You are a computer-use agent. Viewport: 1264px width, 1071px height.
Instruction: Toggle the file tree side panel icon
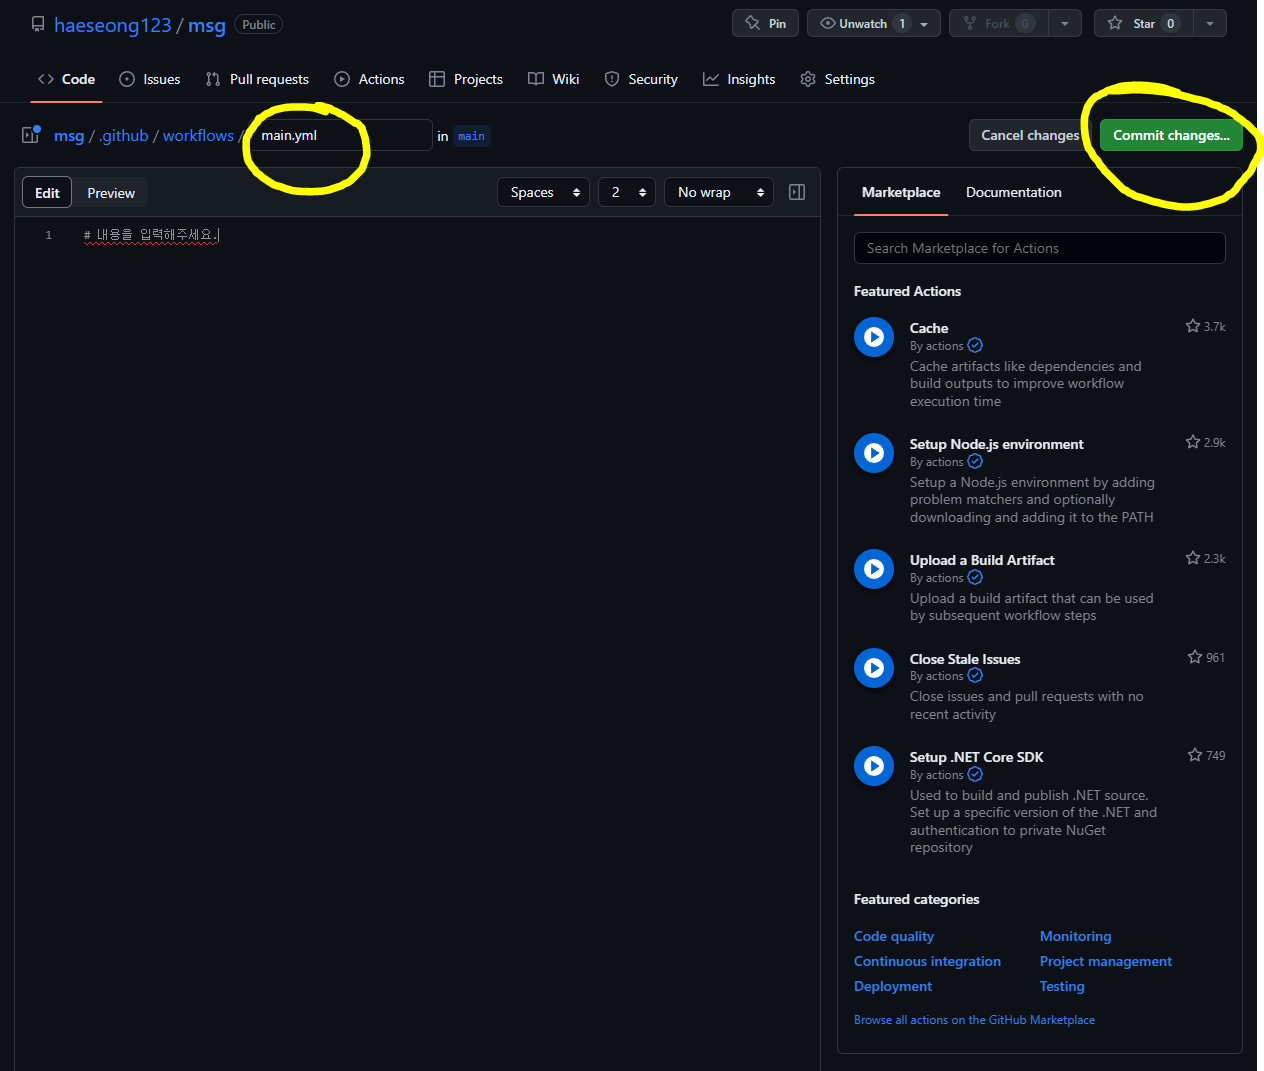(x=31, y=134)
